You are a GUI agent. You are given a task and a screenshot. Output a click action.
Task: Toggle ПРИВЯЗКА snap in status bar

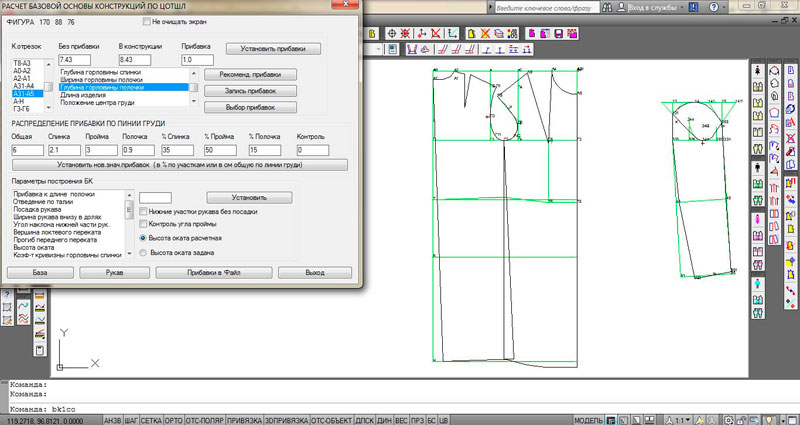245,420
